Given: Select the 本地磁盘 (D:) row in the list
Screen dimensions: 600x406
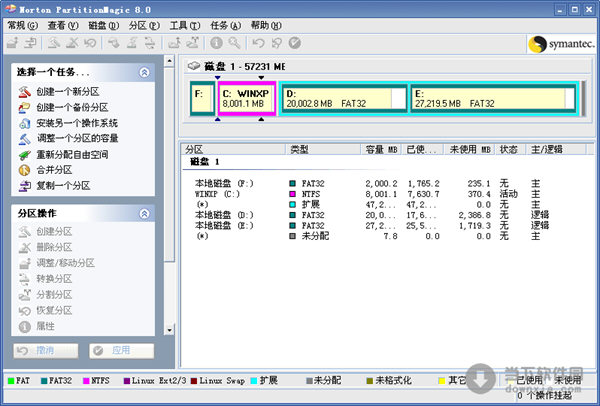Looking at the screenshot, I should point(371,215).
